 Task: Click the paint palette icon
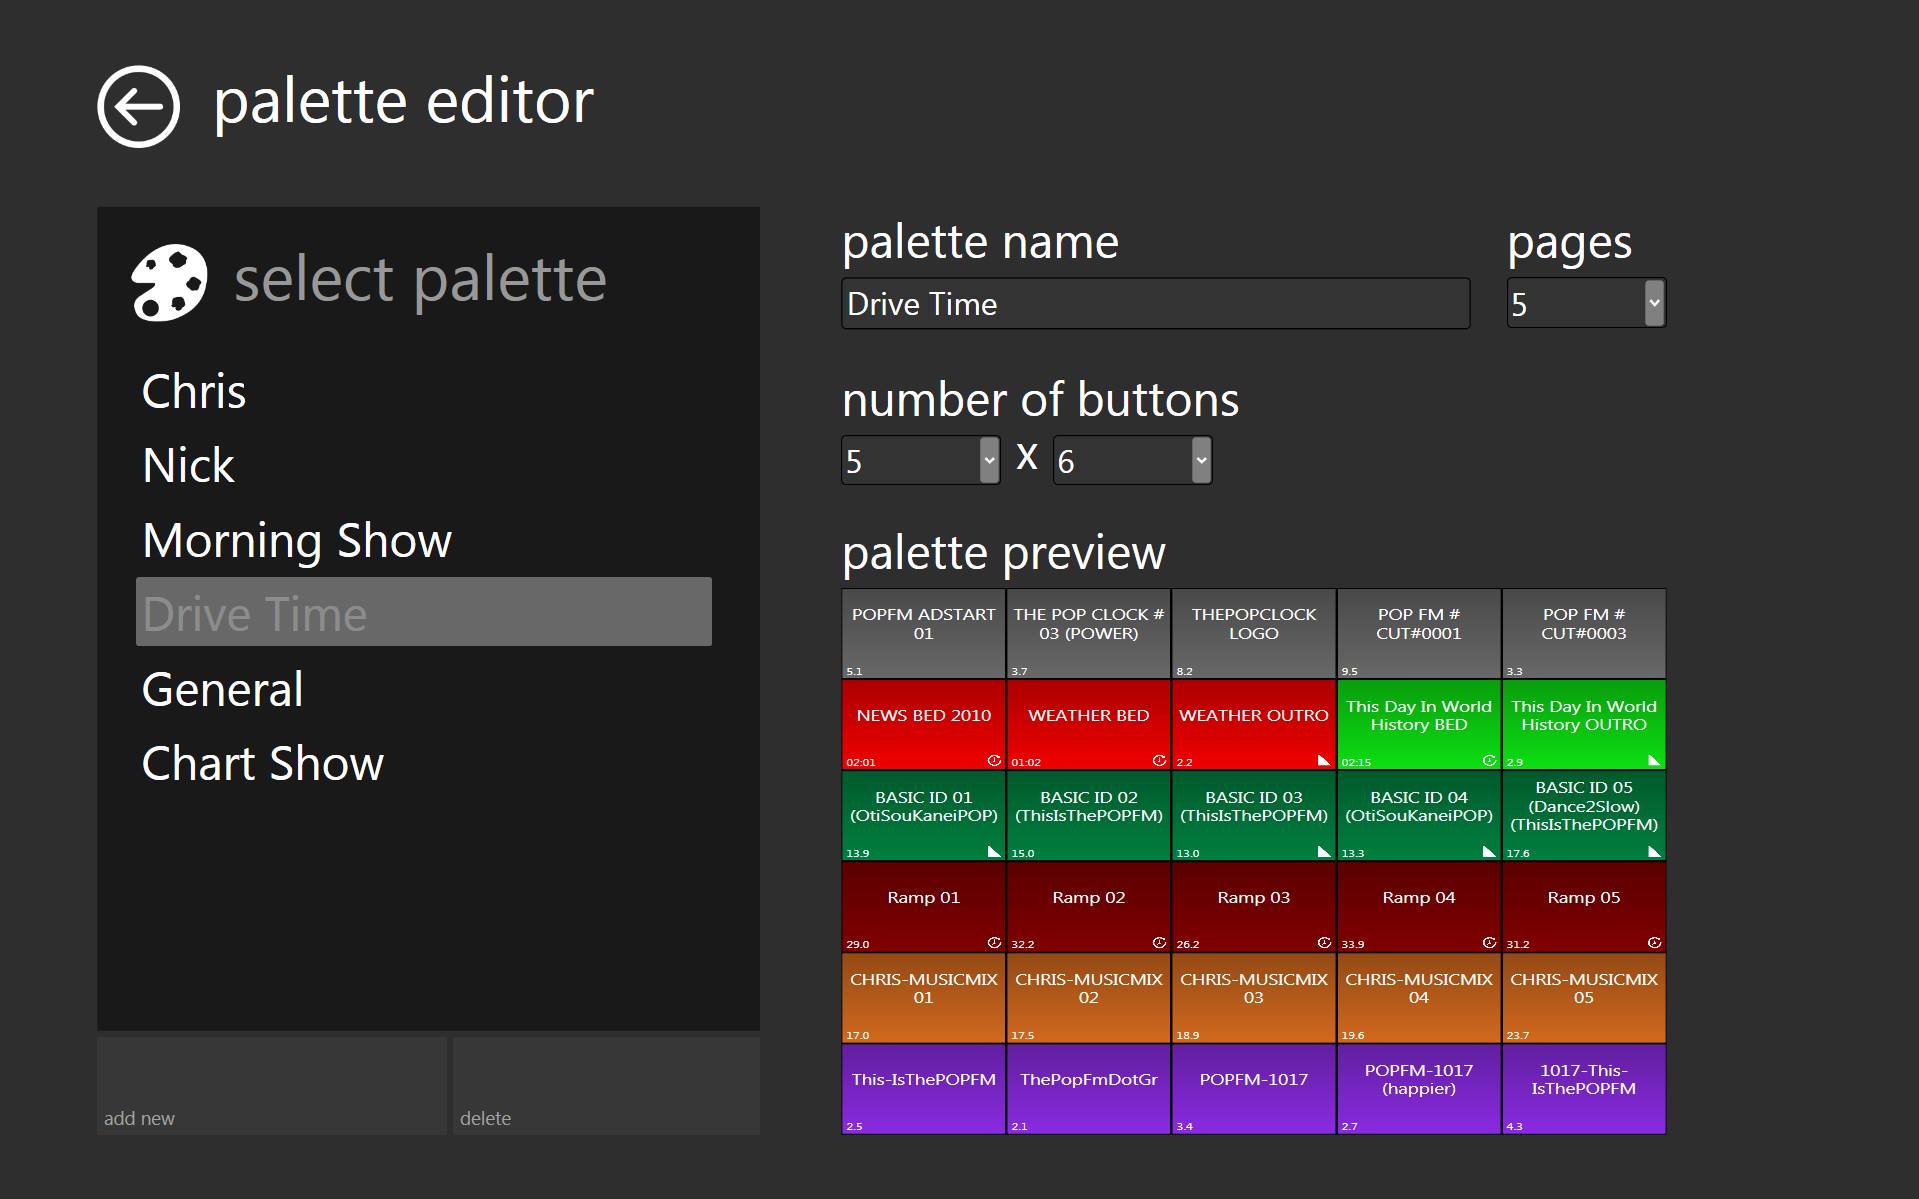click(169, 282)
